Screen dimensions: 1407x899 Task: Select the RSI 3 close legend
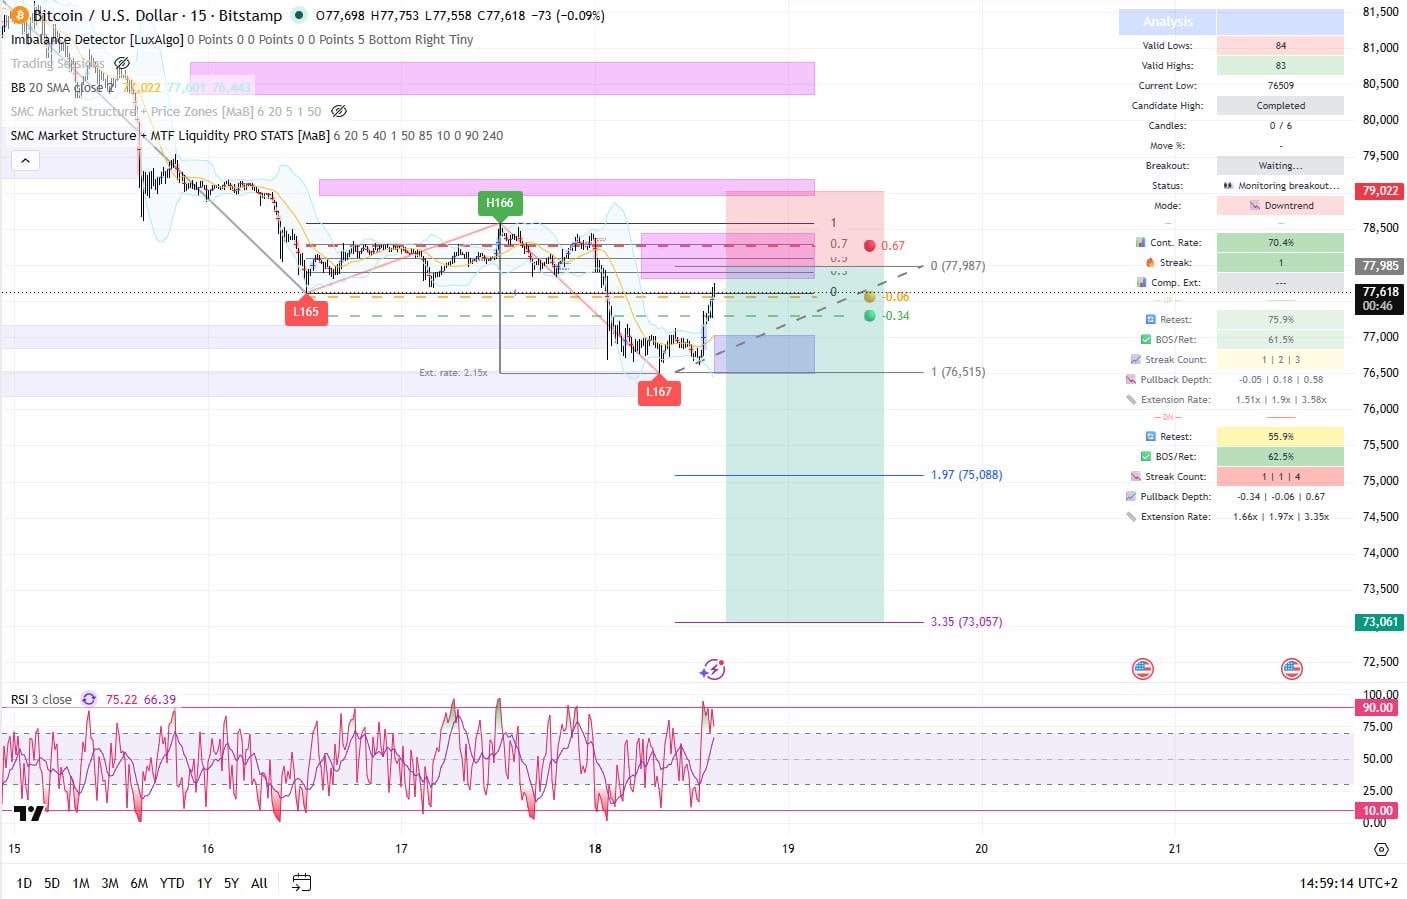click(41, 699)
